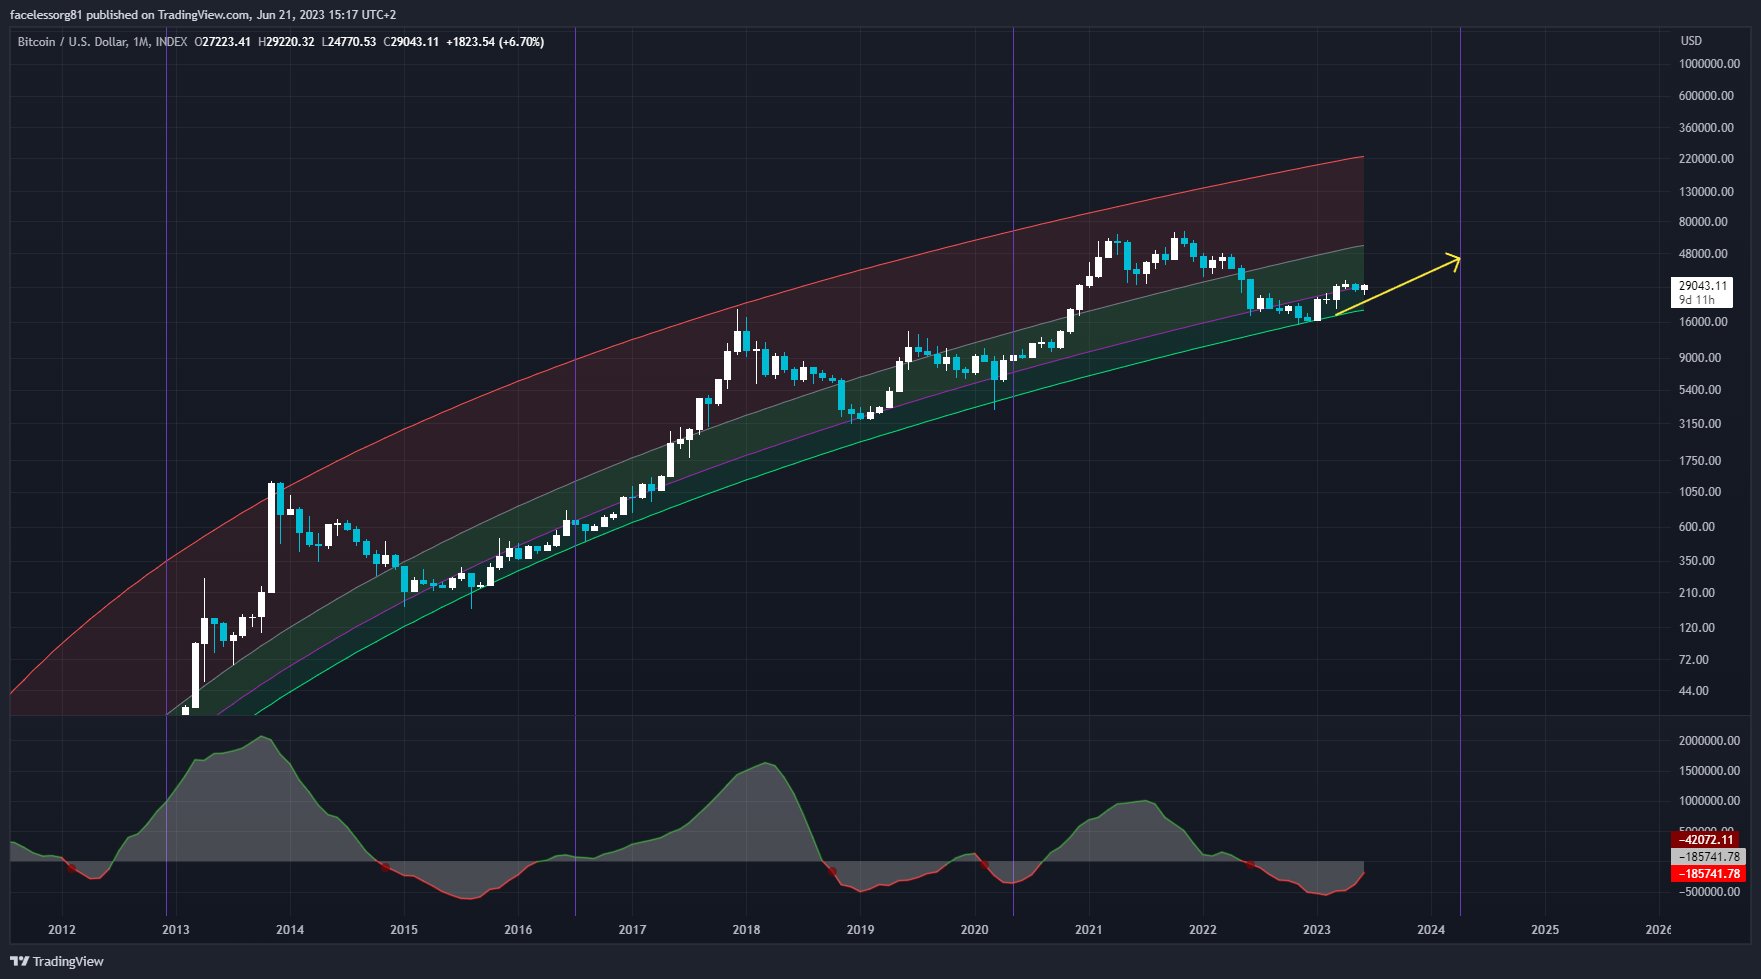The height and width of the screenshot is (979, 1761).
Task: Click the 3150.00 price axis label
Action: pyautogui.click(x=1700, y=424)
